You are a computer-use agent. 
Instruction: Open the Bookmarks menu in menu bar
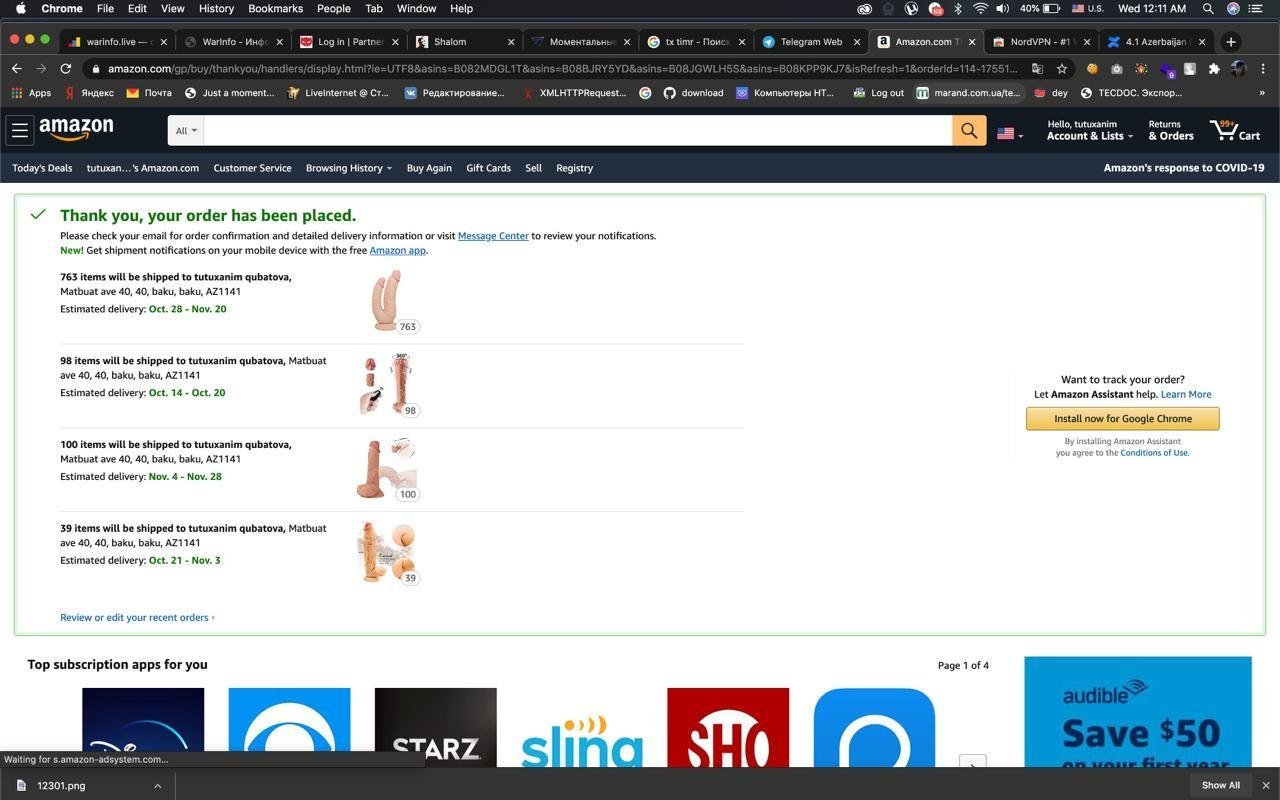275,8
